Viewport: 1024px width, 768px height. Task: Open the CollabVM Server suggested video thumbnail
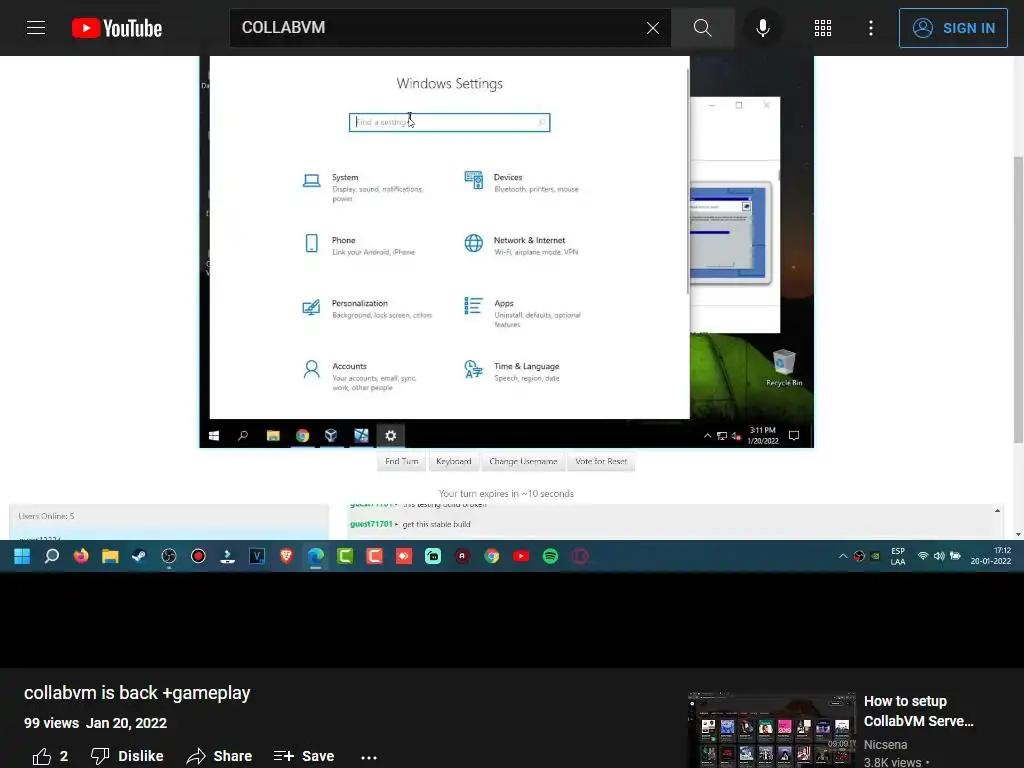click(771, 729)
